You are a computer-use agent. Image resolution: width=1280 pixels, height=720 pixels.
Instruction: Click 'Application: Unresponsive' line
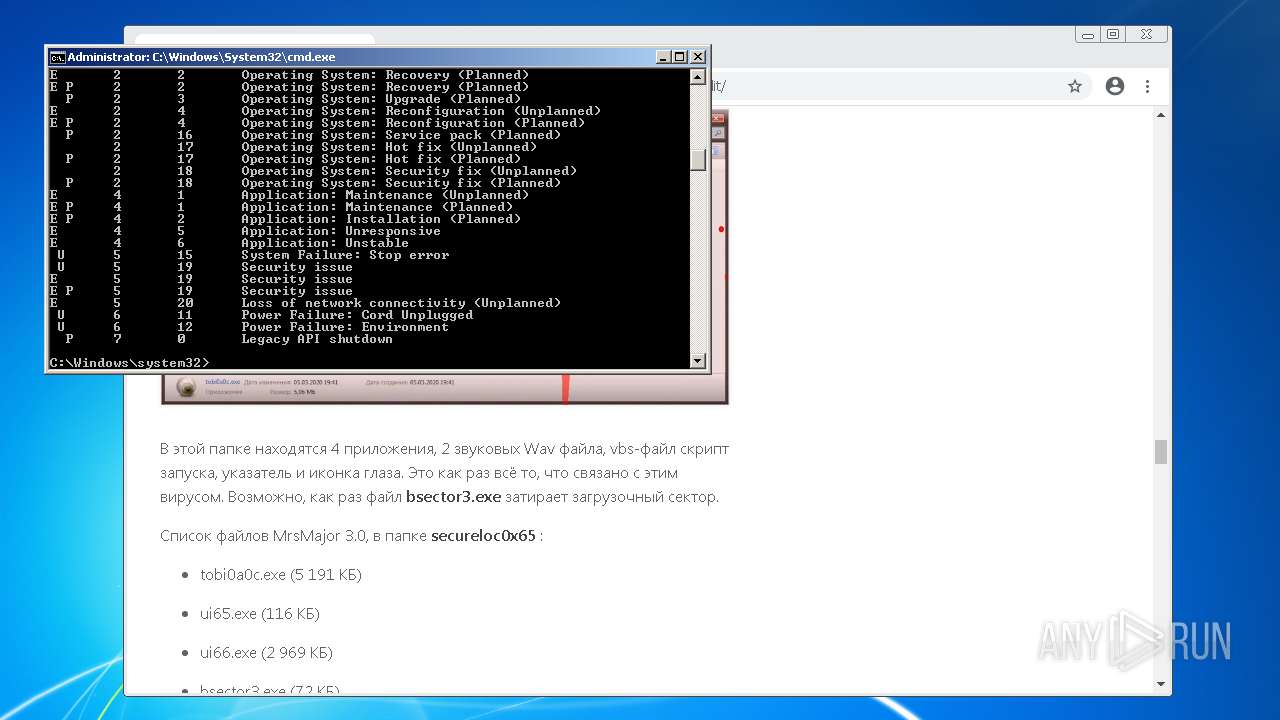click(341, 231)
